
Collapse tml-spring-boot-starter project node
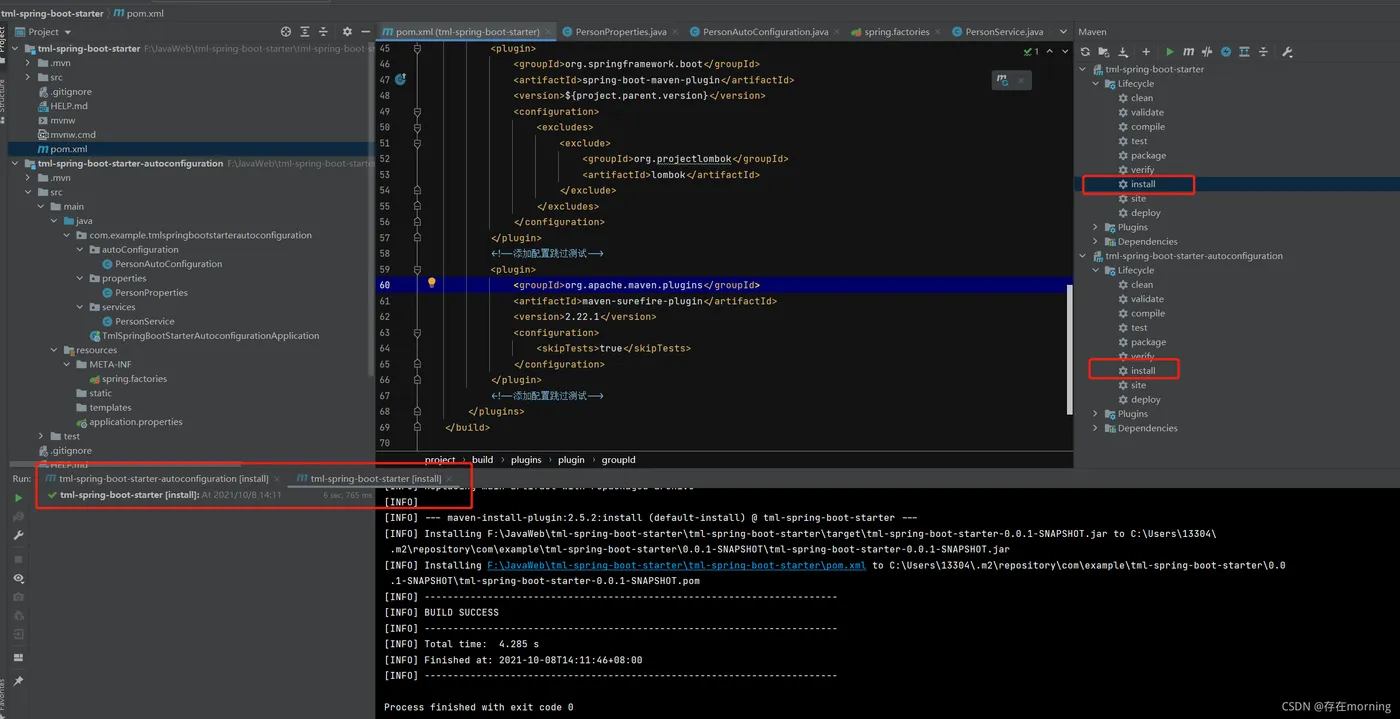pos(16,48)
